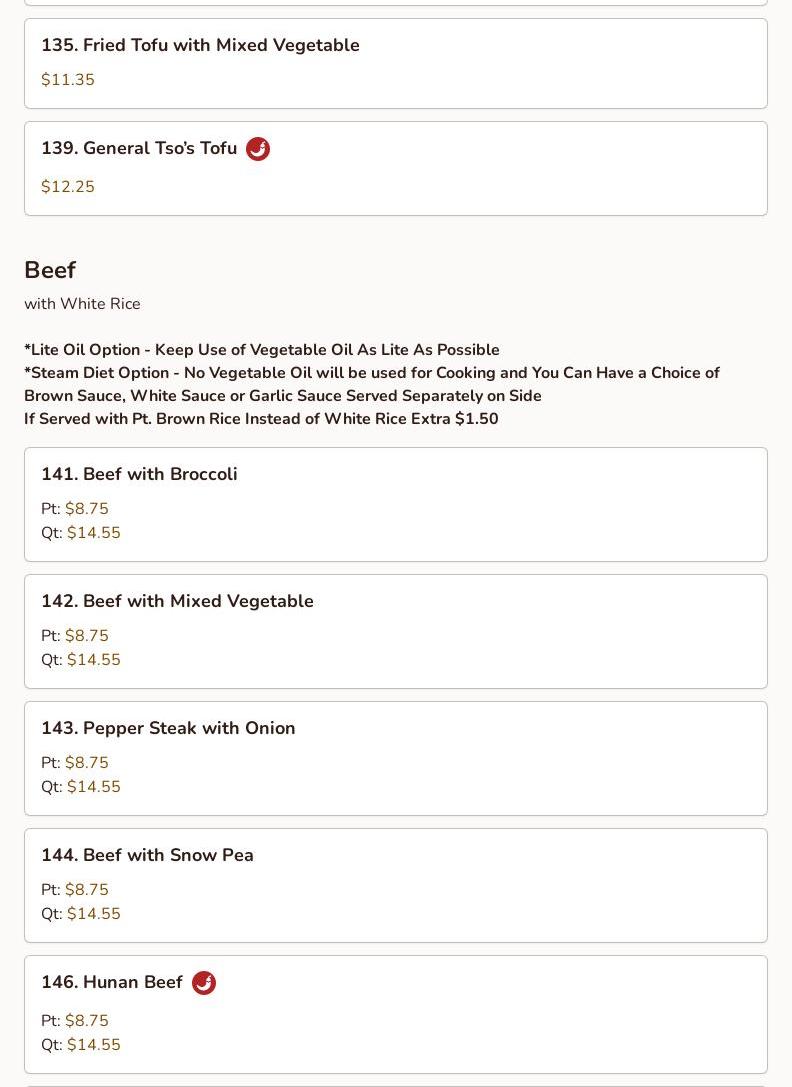Click the Steam Diet Option note text
This screenshot has width=792, height=1087.
[371, 384]
